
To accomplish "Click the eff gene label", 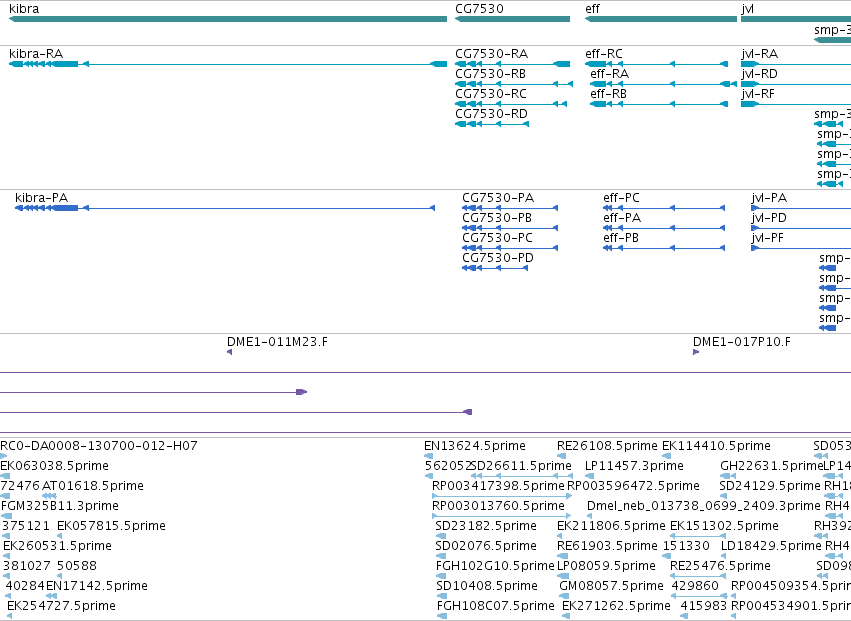I will 593,9.
